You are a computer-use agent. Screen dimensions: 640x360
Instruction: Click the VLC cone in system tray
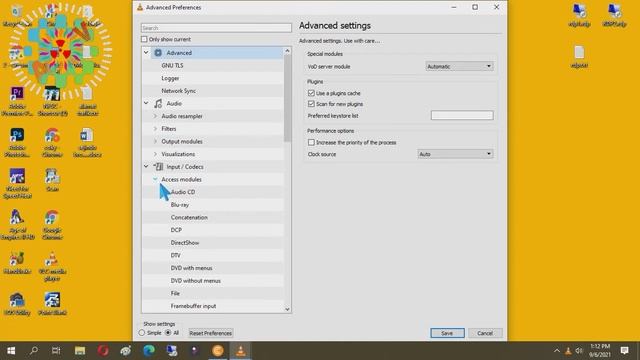tap(568, 351)
